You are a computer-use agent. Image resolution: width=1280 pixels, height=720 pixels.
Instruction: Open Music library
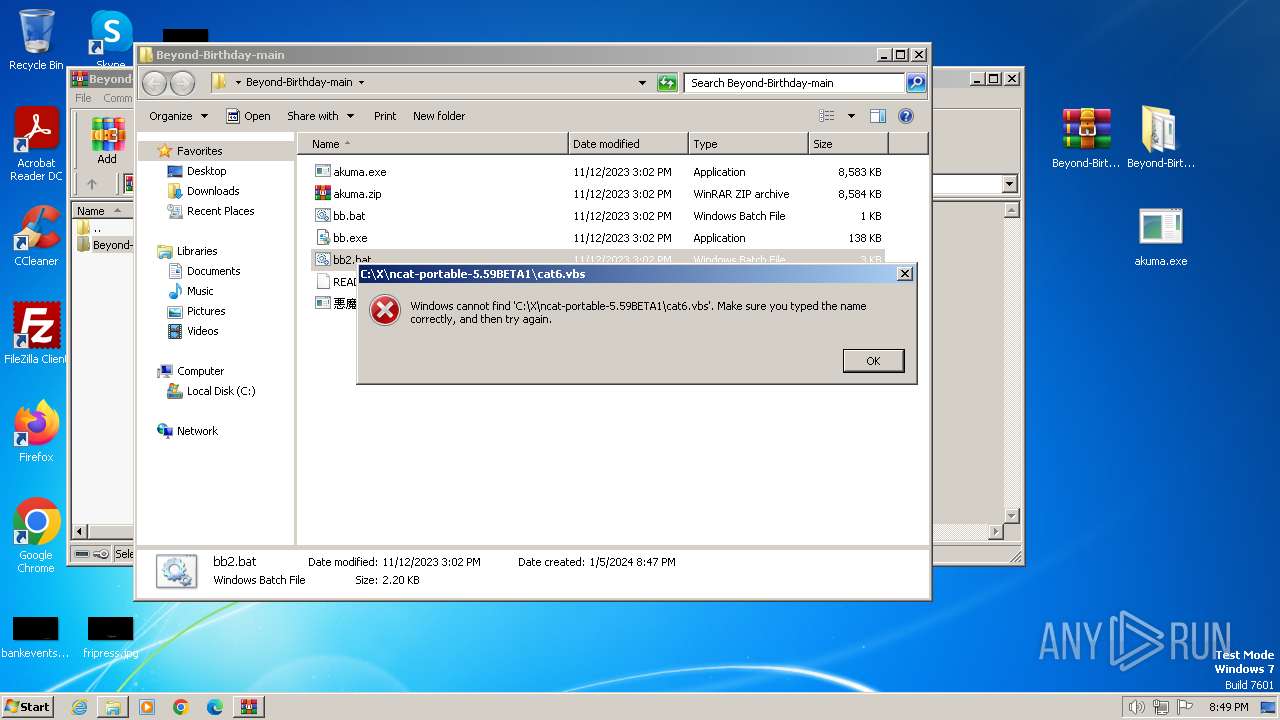(x=200, y=291)
